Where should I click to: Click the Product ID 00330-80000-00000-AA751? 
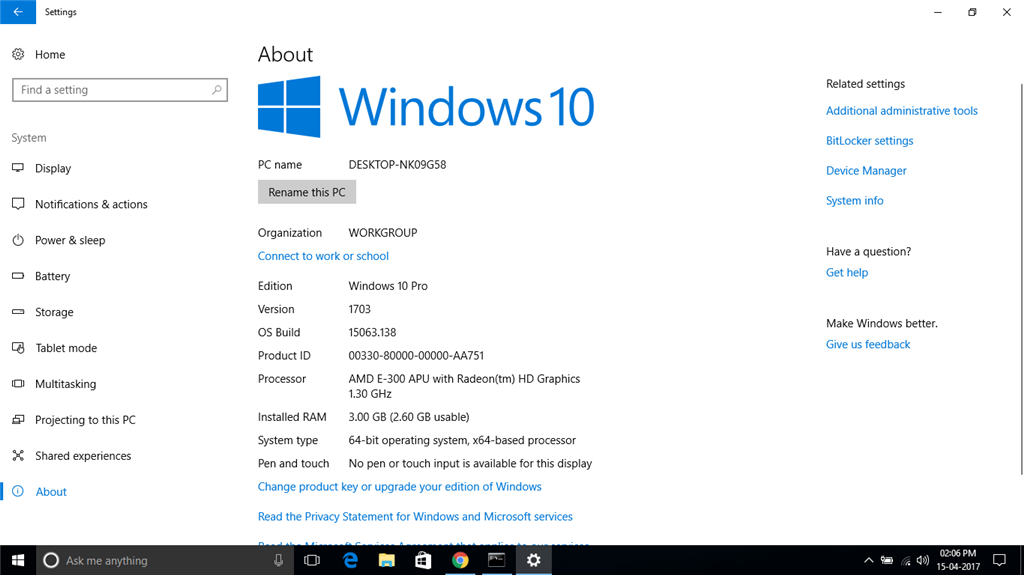click(x=416, y=355)
